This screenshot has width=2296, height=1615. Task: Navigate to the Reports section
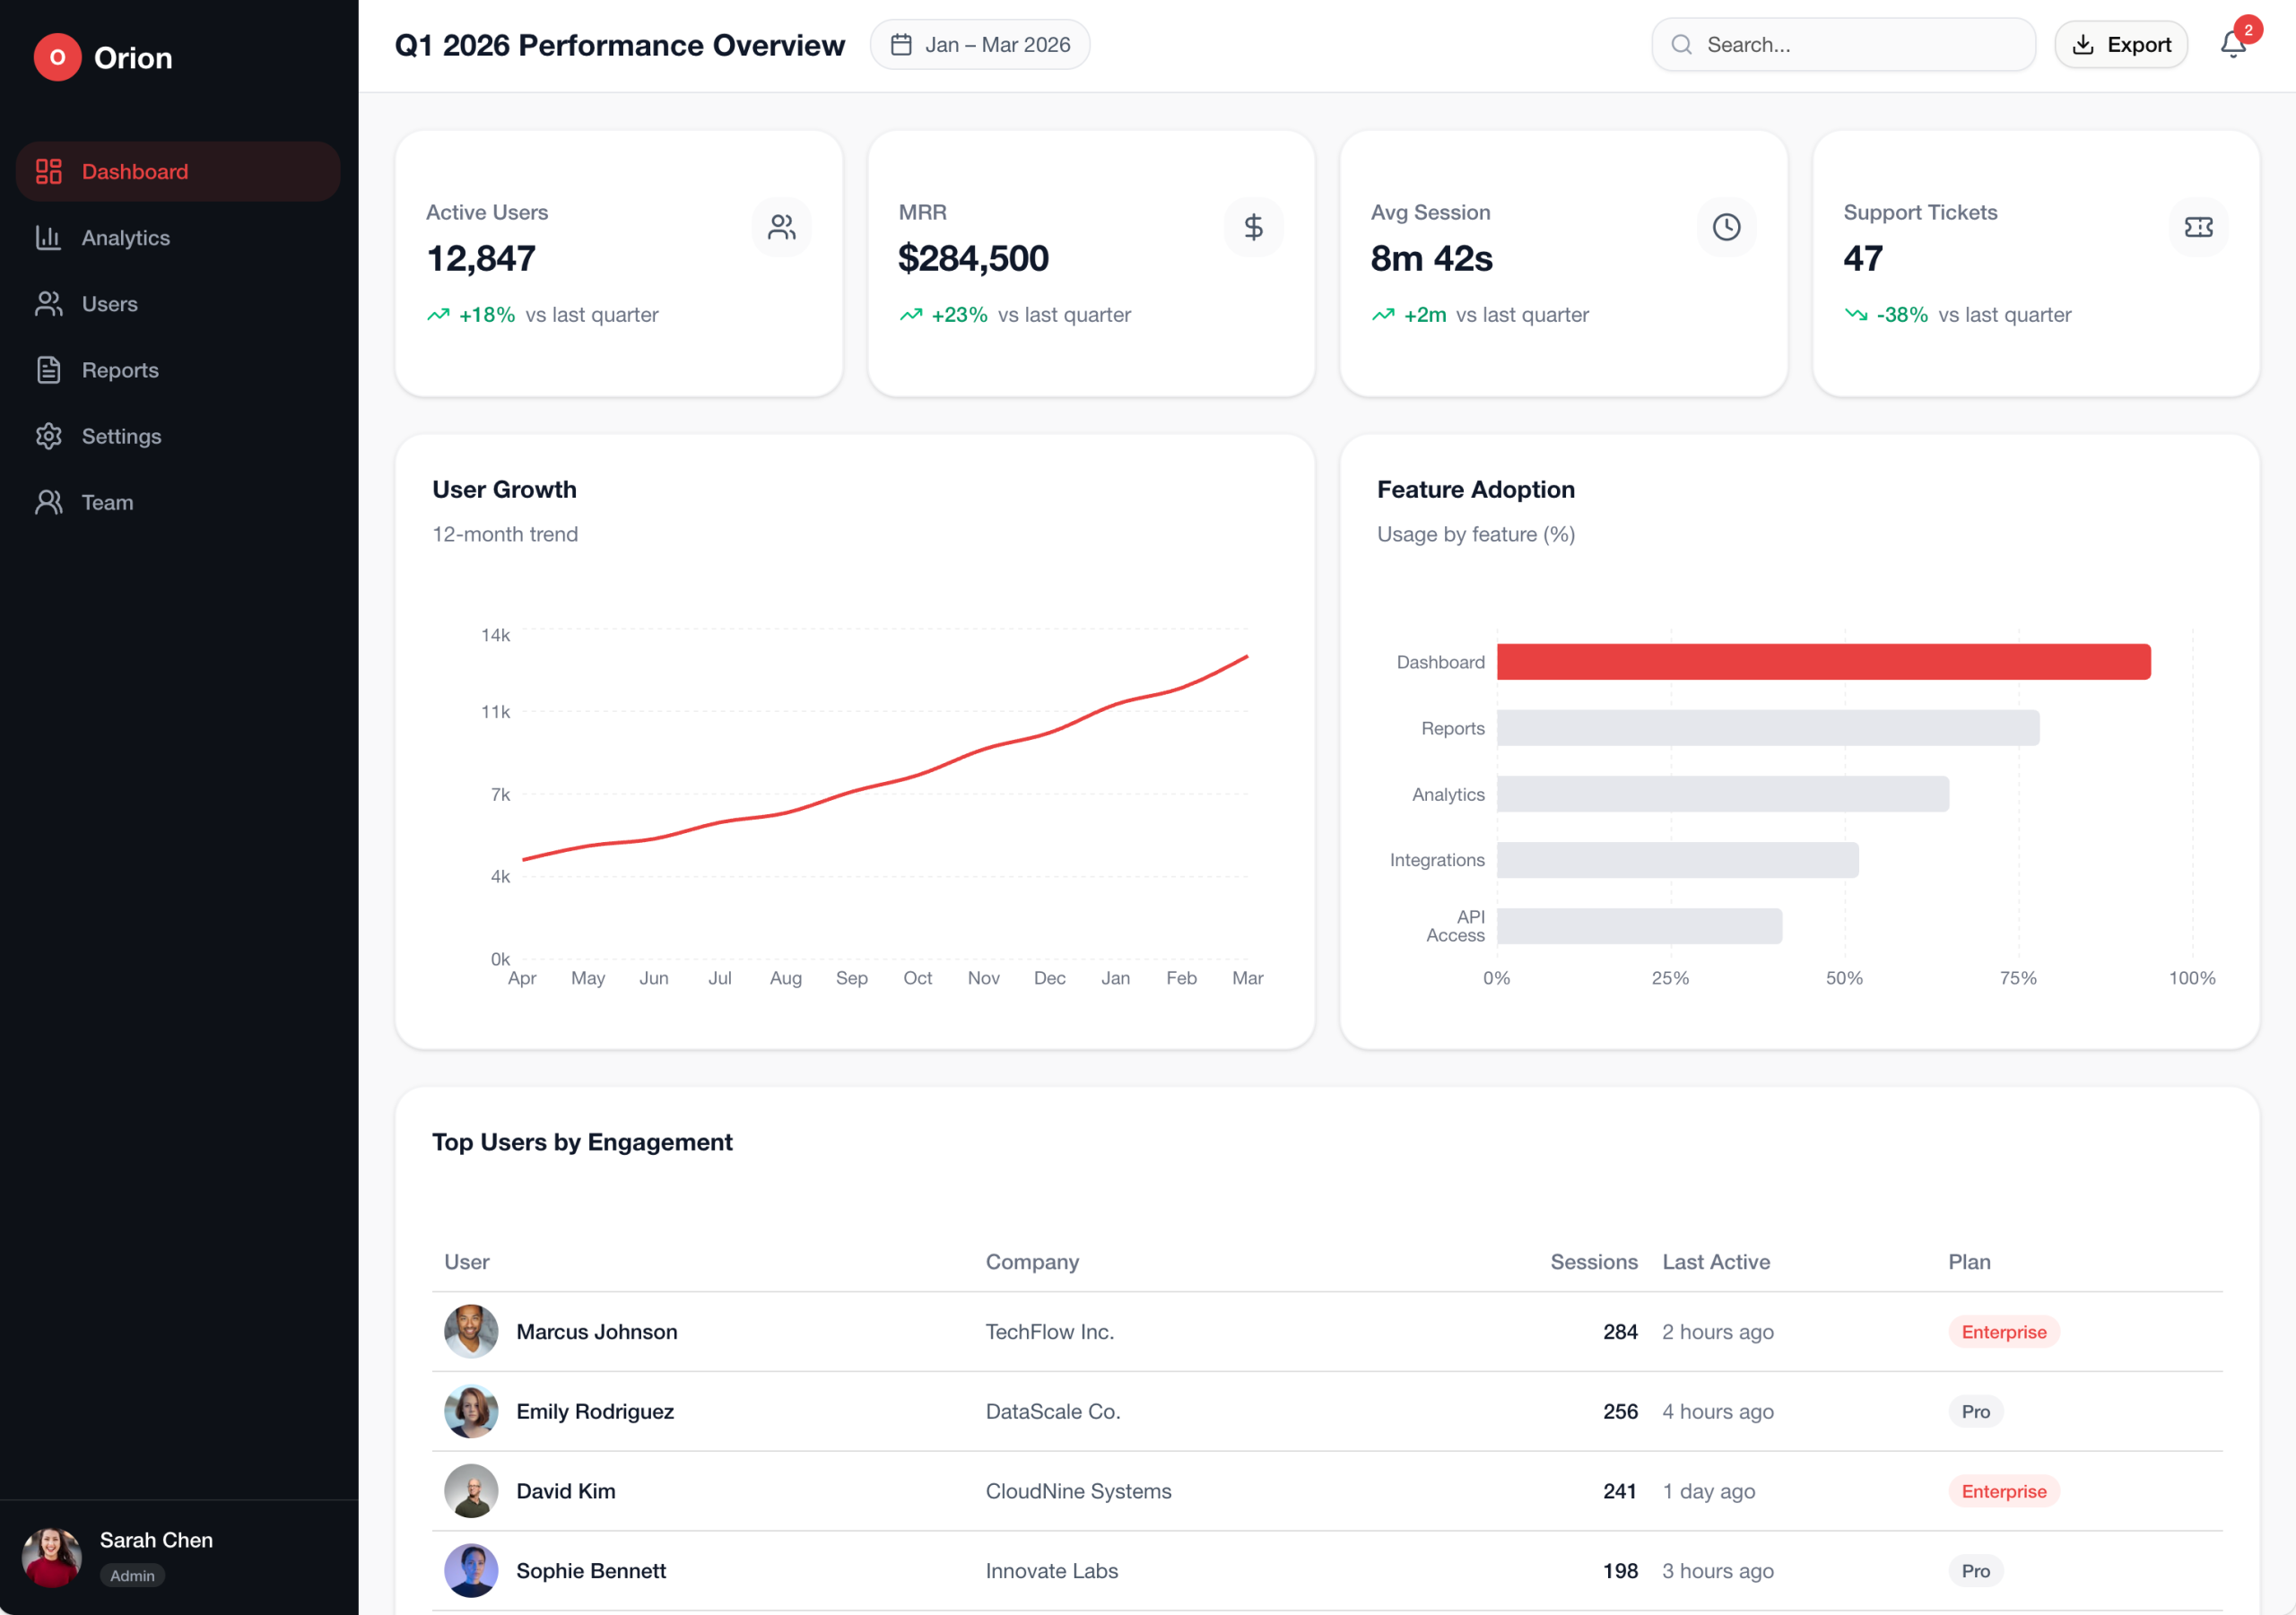119,369
